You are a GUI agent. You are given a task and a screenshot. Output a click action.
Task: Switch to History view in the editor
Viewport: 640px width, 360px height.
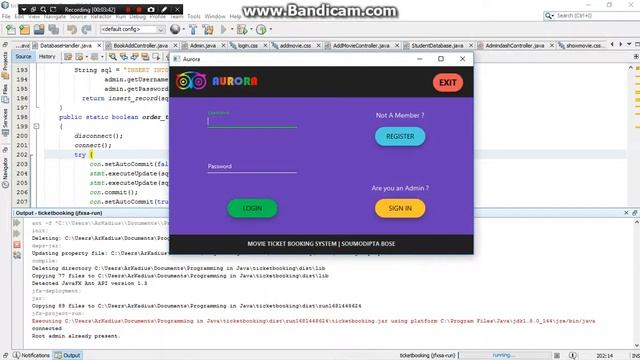(x=47, y=56)
